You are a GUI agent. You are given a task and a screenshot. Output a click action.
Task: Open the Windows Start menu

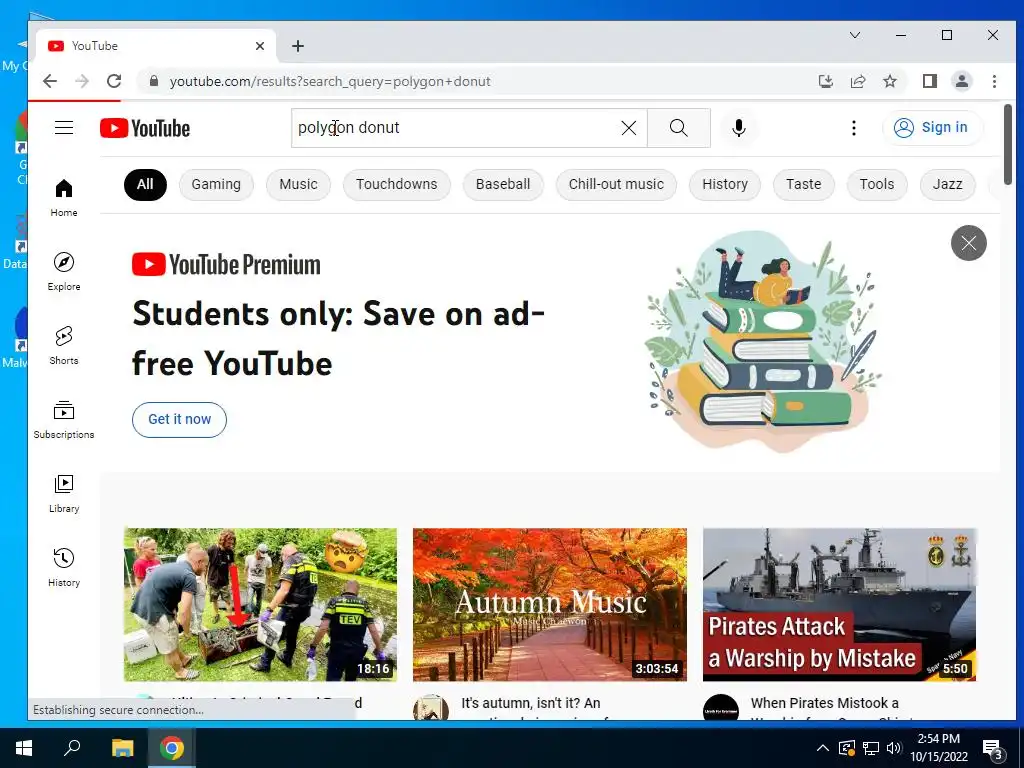coord(24,748)
